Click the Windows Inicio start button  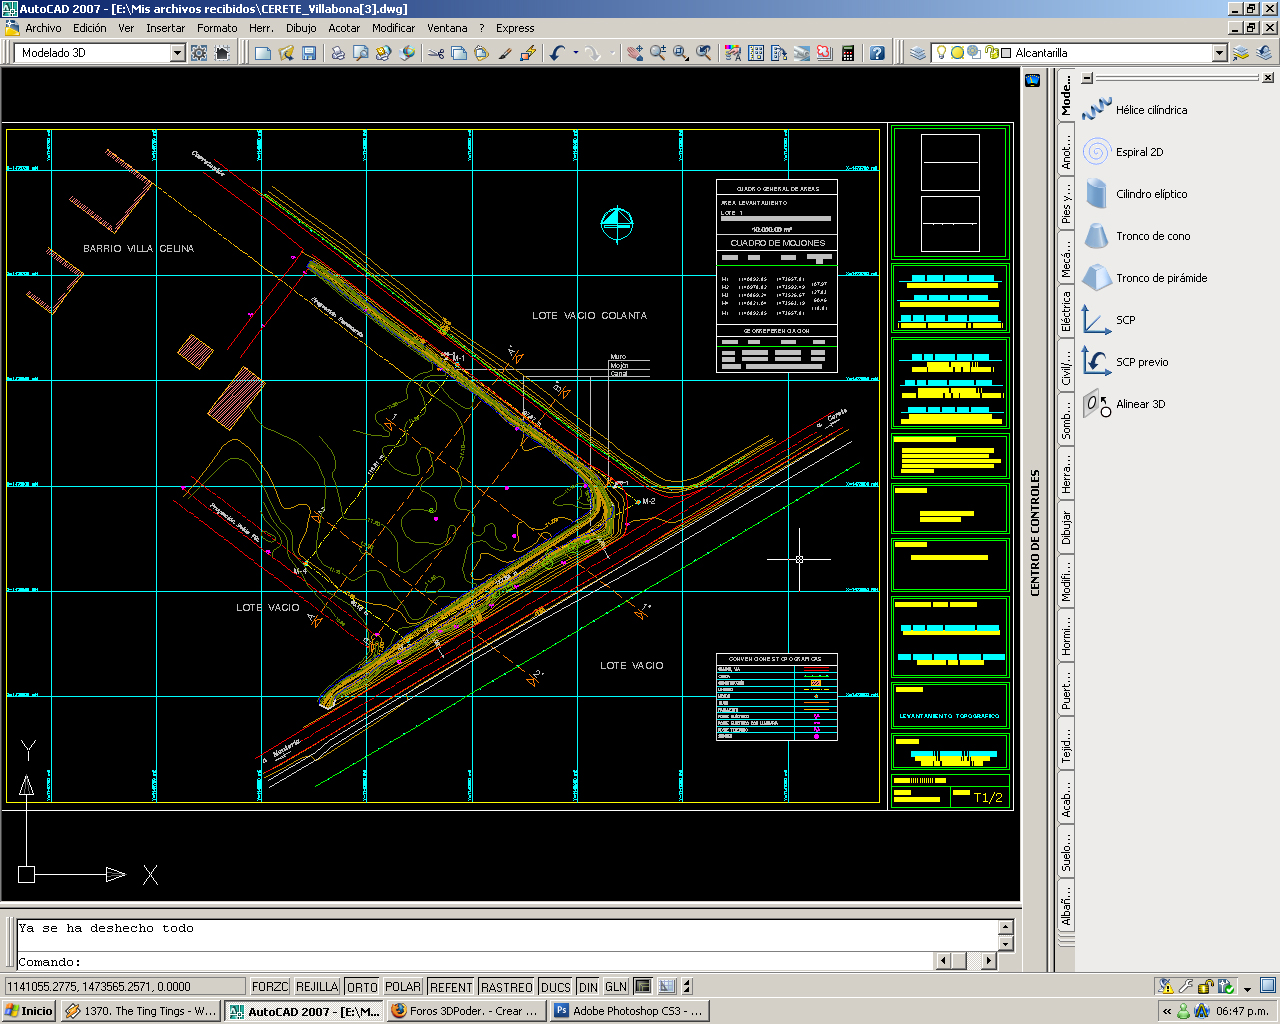pyautogui.click(x=28, y=1011)
